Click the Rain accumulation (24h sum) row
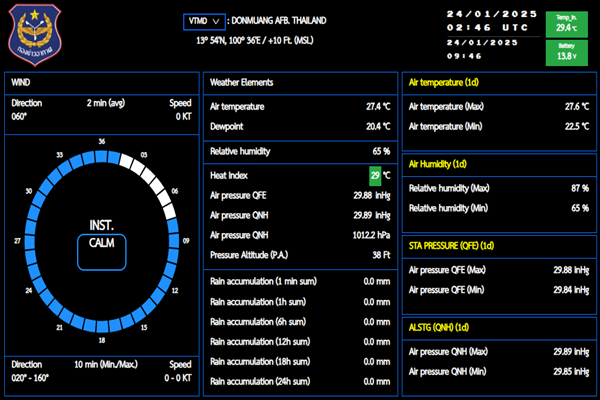 pos(300,382)
